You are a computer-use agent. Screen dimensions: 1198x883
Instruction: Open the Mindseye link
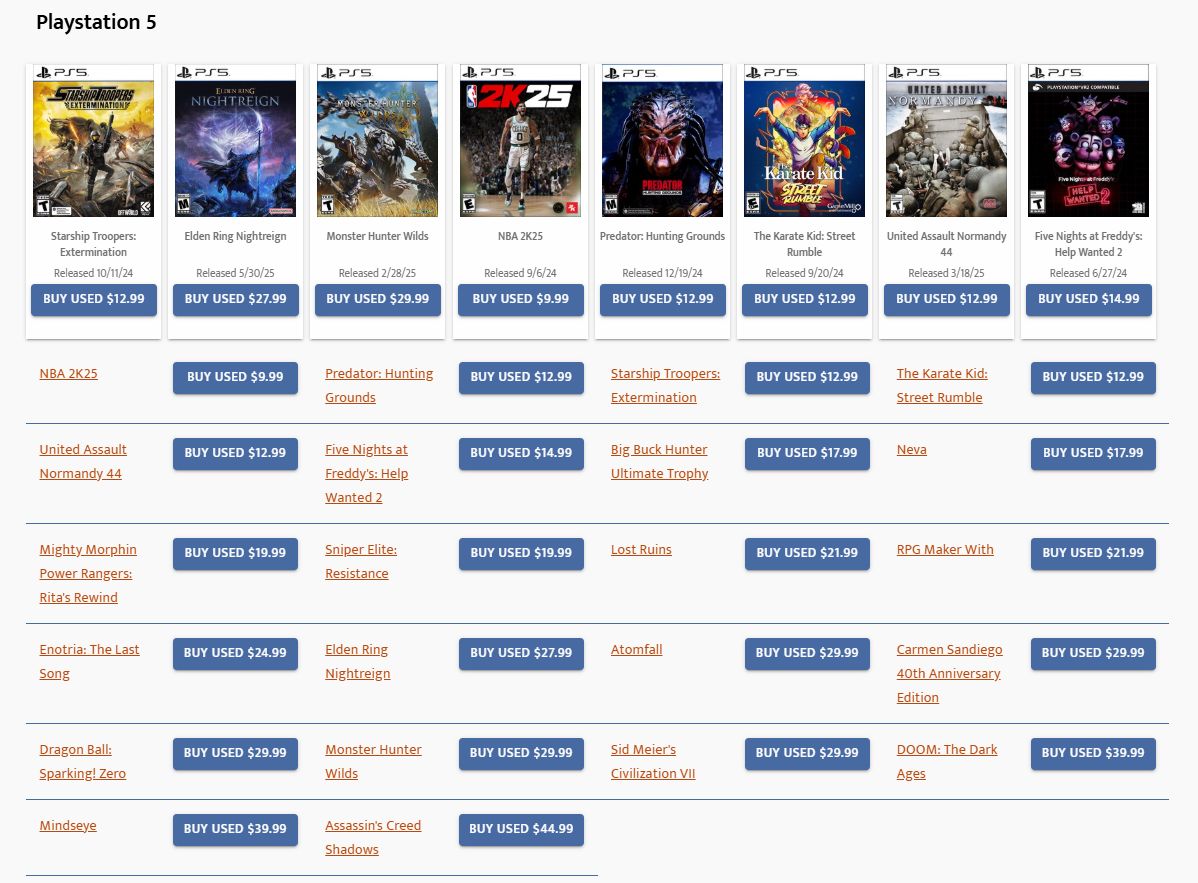click(68, 826)
